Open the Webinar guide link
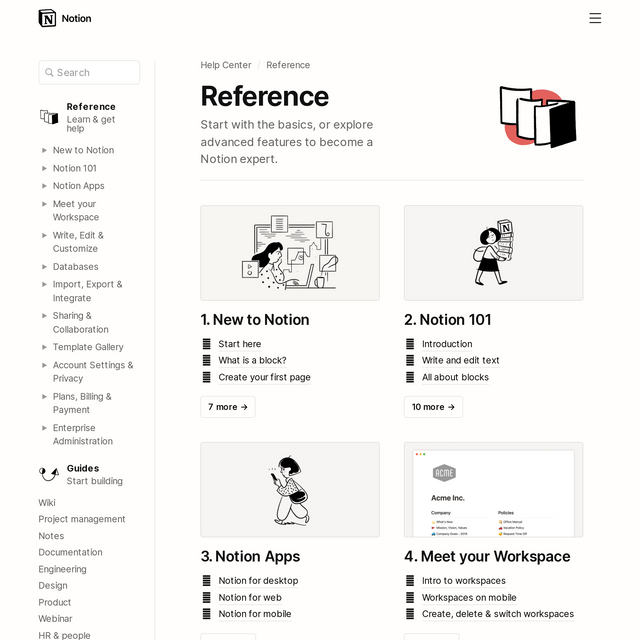 (x=55, y=619)
